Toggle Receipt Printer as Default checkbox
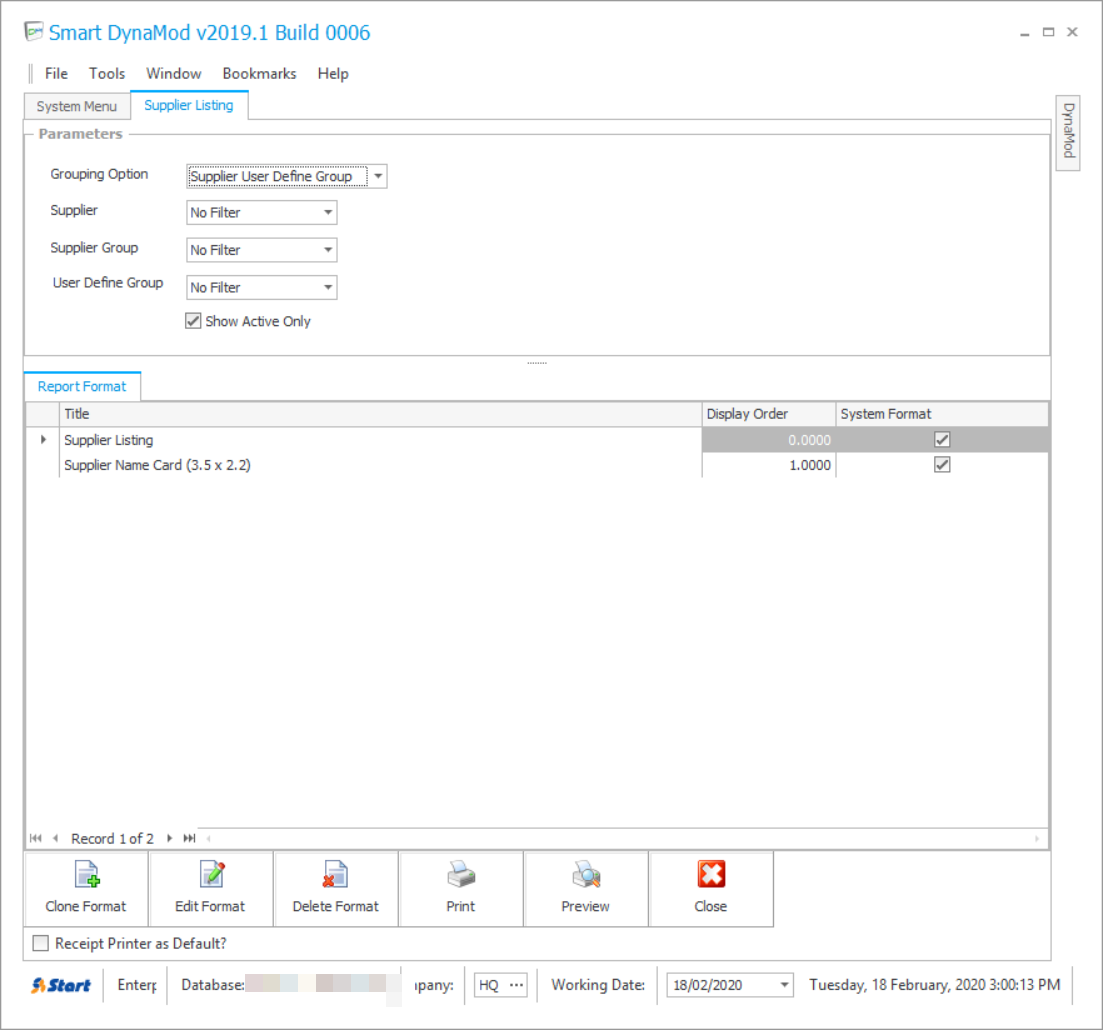The width and height of the screenshot is (1103, 1030). (41, 943)
